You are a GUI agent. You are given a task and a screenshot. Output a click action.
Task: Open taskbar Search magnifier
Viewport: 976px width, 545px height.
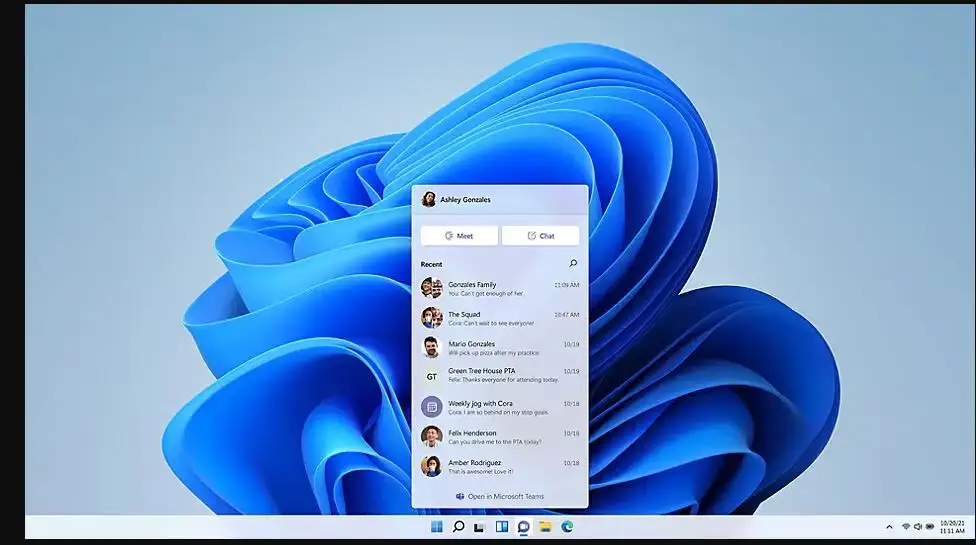coord(458,527)
